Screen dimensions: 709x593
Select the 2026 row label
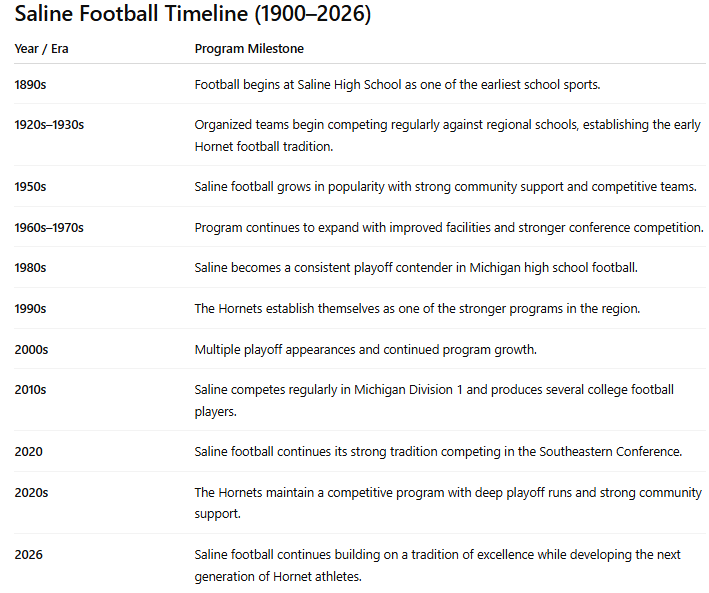pos(28,554)
